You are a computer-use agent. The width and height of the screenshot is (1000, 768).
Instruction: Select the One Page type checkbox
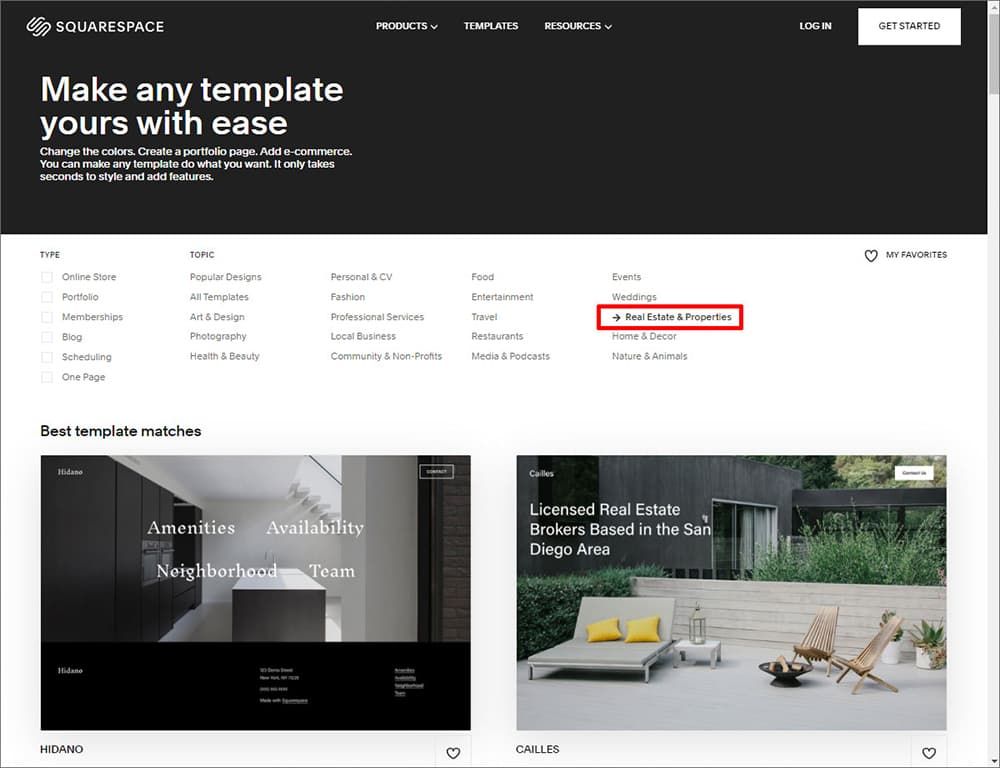pos(47,377)
